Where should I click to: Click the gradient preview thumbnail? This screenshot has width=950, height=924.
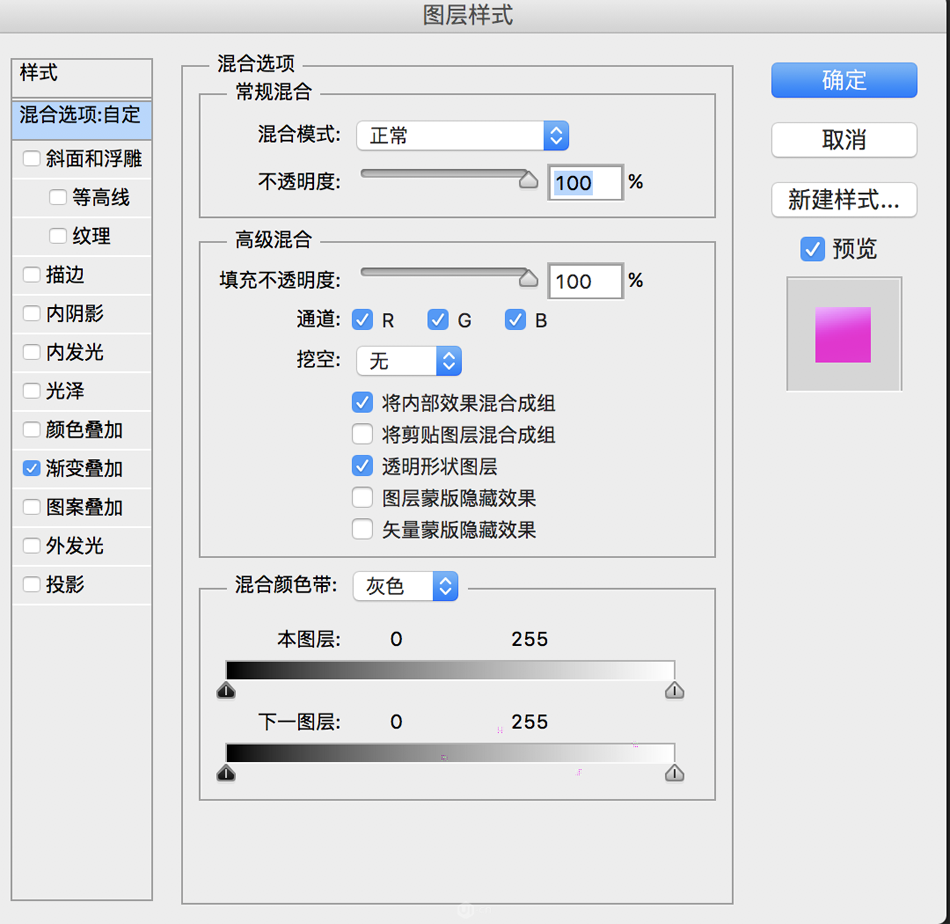pos(844,334)
